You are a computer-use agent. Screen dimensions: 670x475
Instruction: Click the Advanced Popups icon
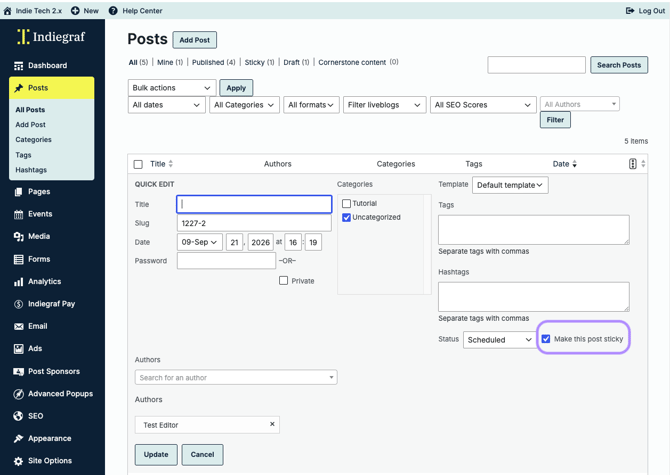click(18, 394)
